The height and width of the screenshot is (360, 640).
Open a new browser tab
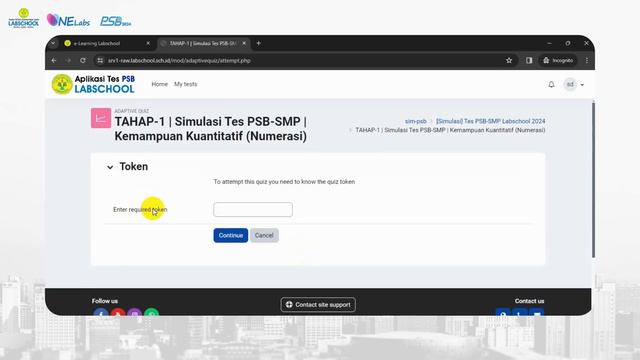[x=258, y=43]
